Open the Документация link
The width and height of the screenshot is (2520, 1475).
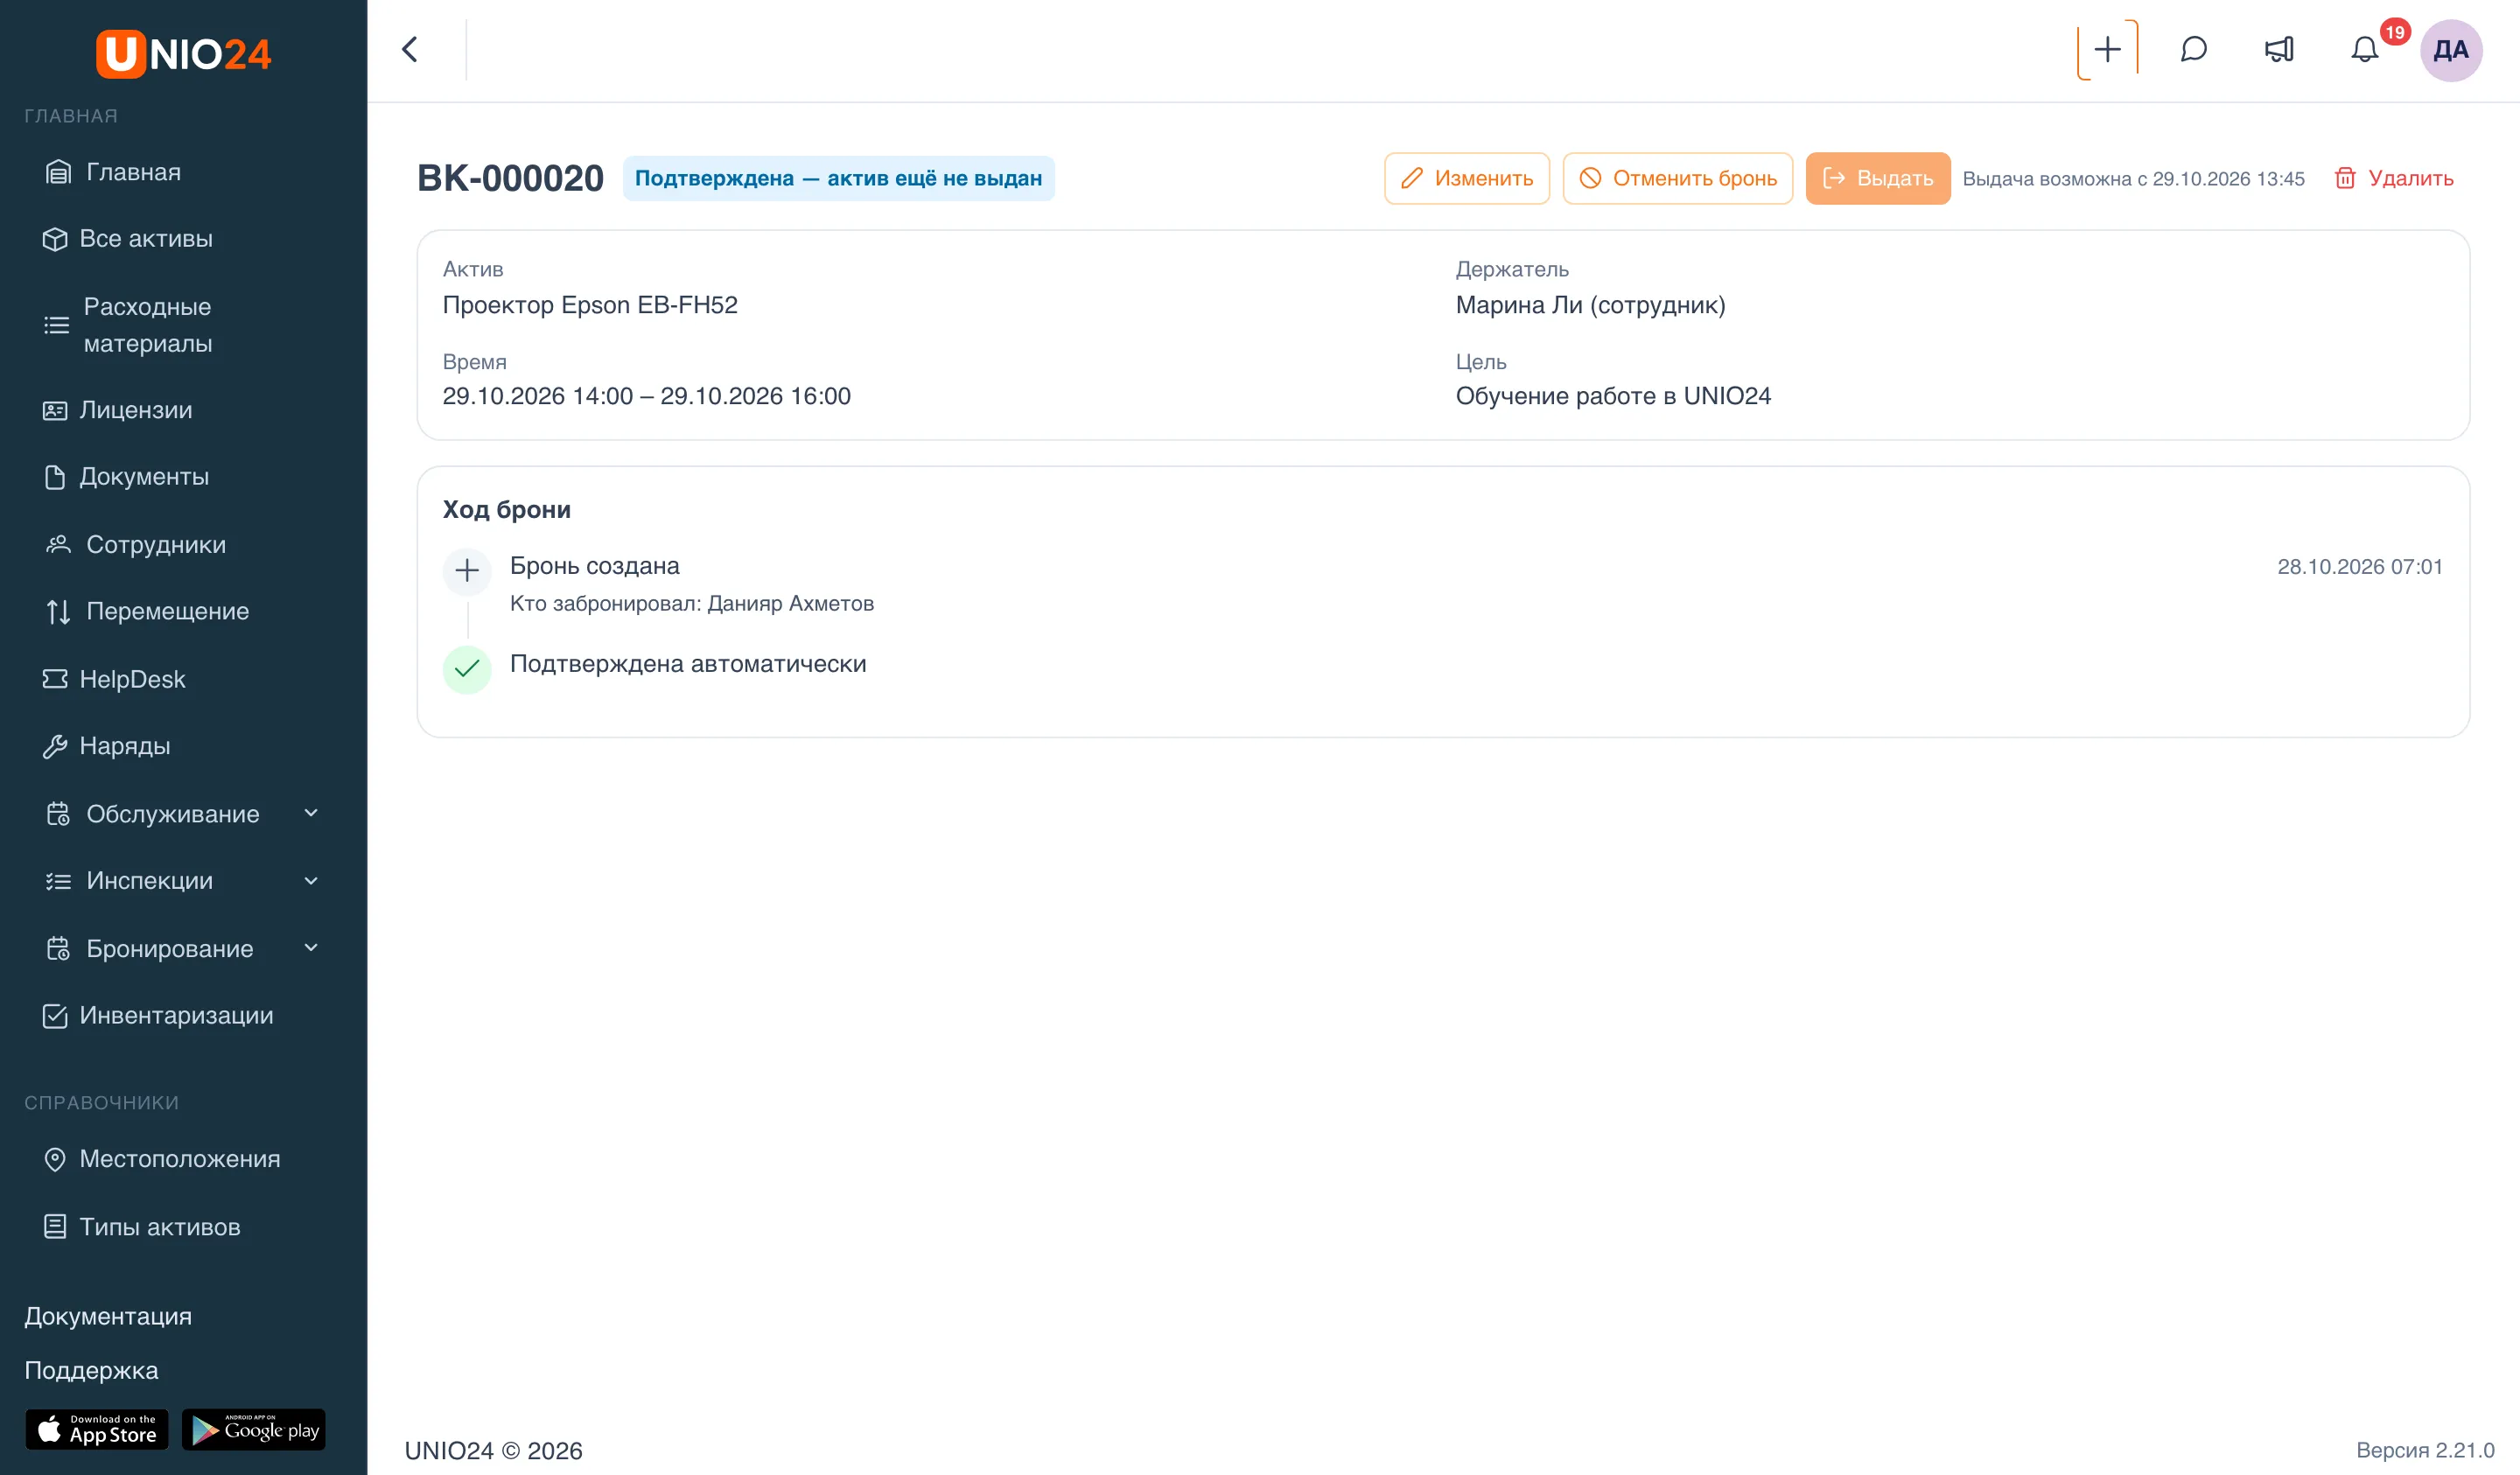(x=108, y=1316)
